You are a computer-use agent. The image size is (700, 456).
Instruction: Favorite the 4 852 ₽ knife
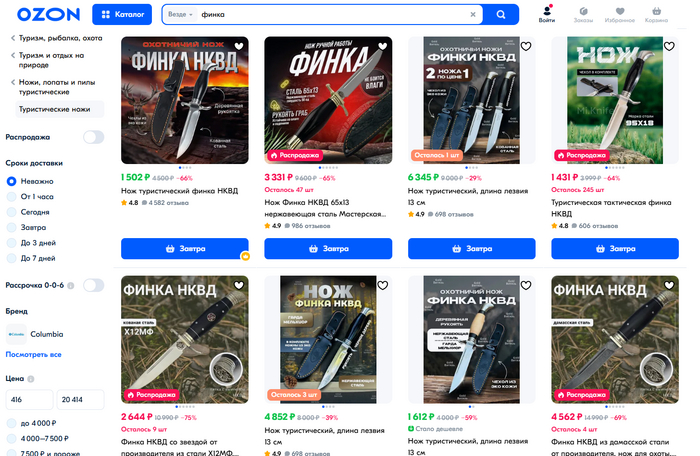[383, 285]
